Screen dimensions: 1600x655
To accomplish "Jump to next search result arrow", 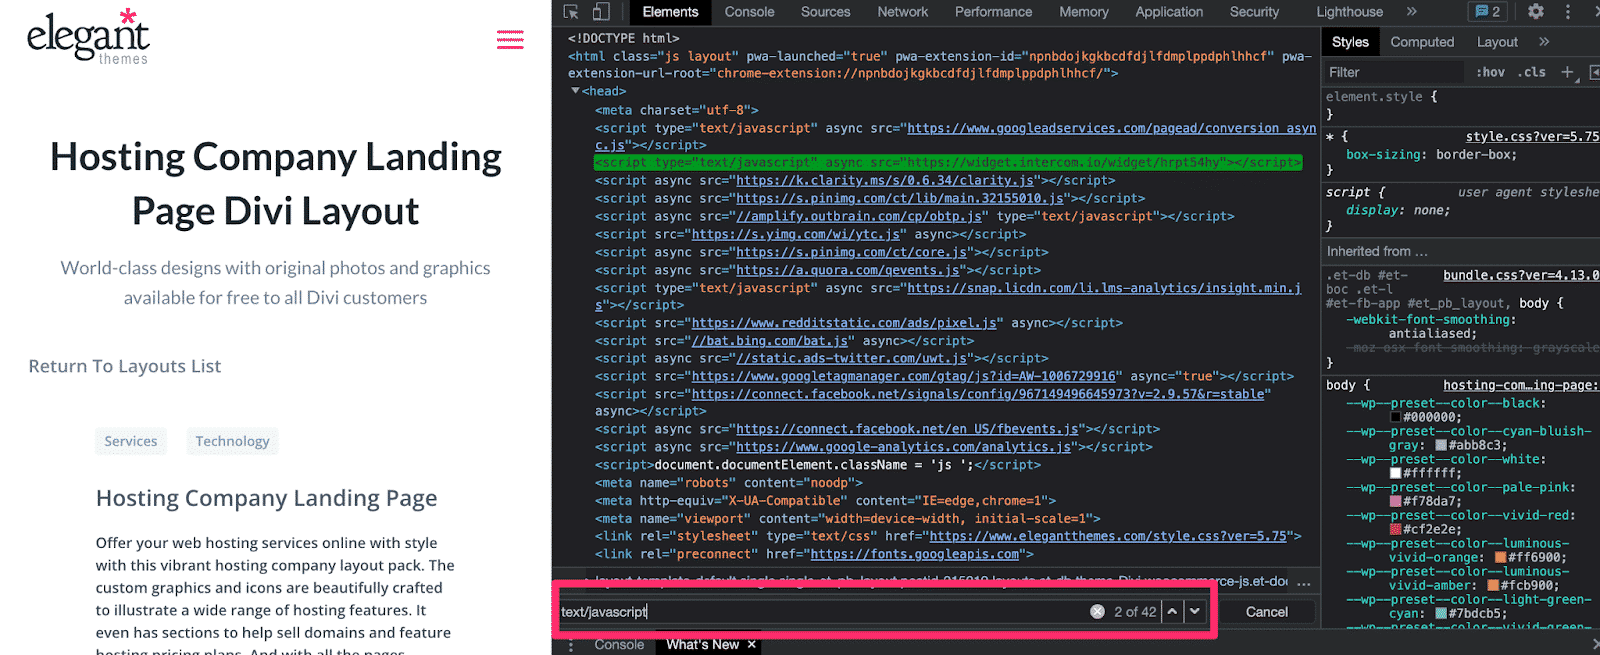I will pos(1195,612).
